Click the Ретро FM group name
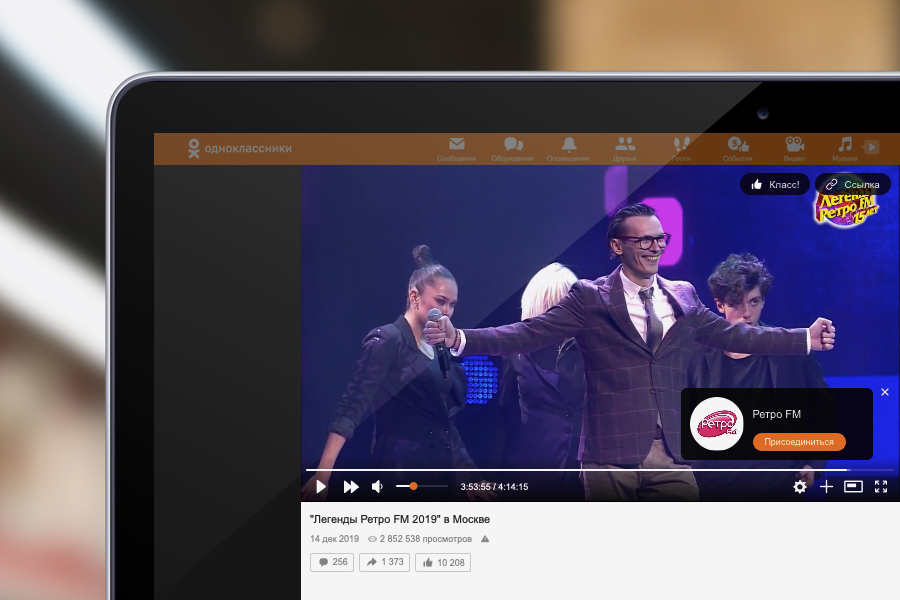 click(776, 414)
